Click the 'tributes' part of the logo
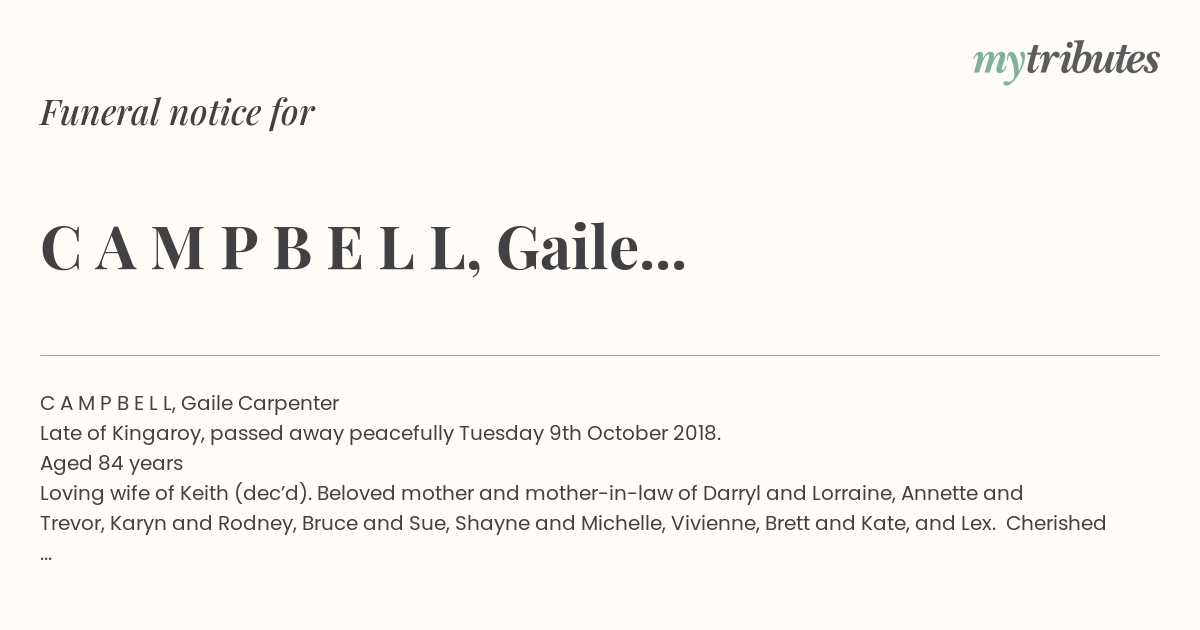 pos(1093,59)
